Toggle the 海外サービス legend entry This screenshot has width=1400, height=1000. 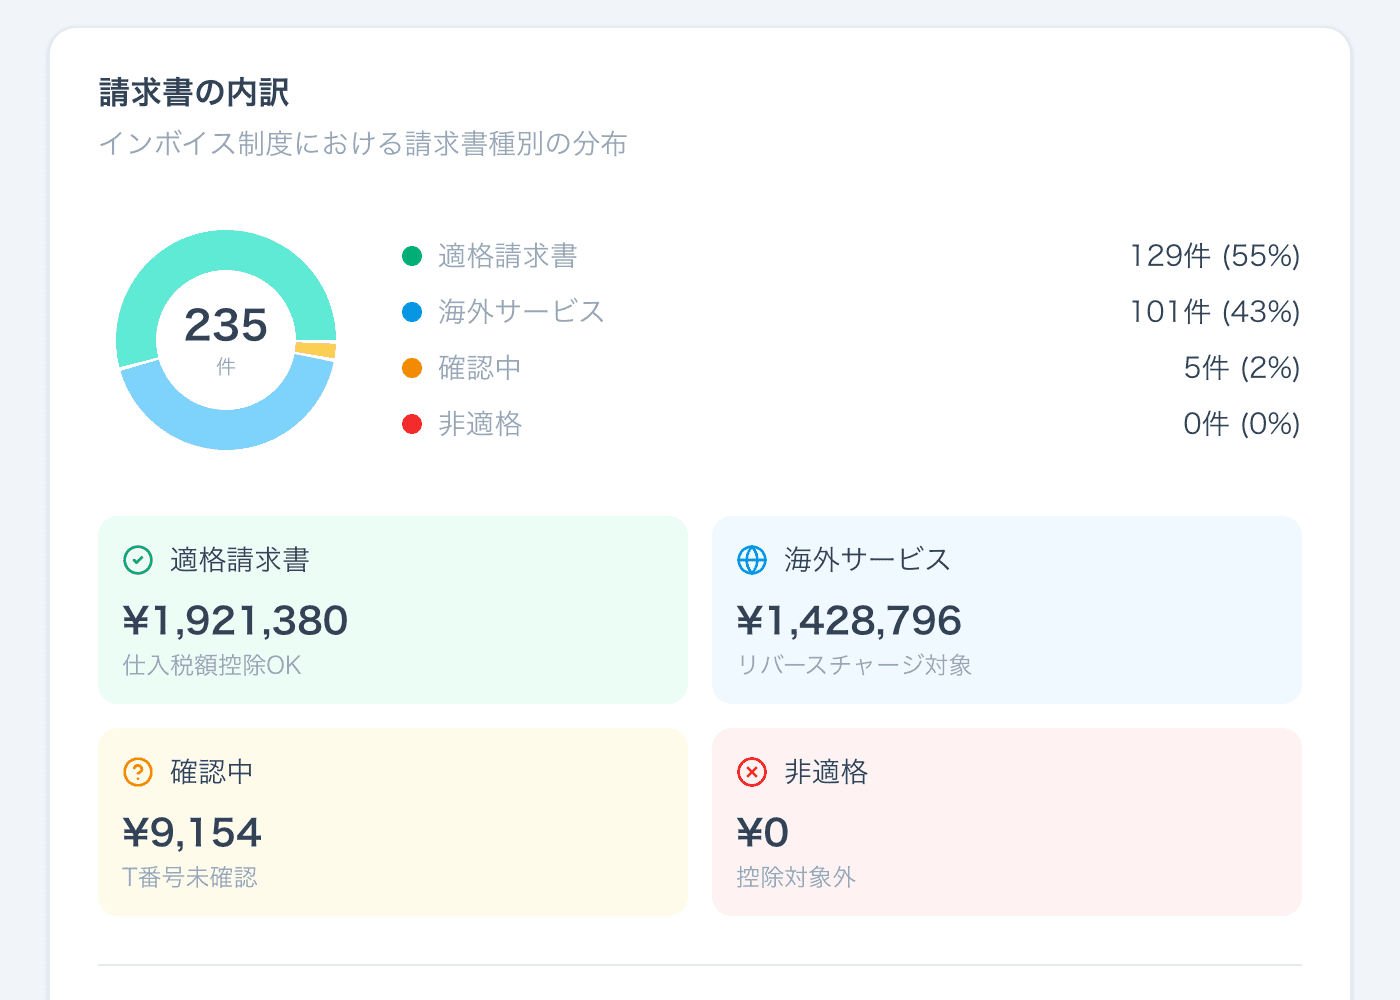coord(520,312)
